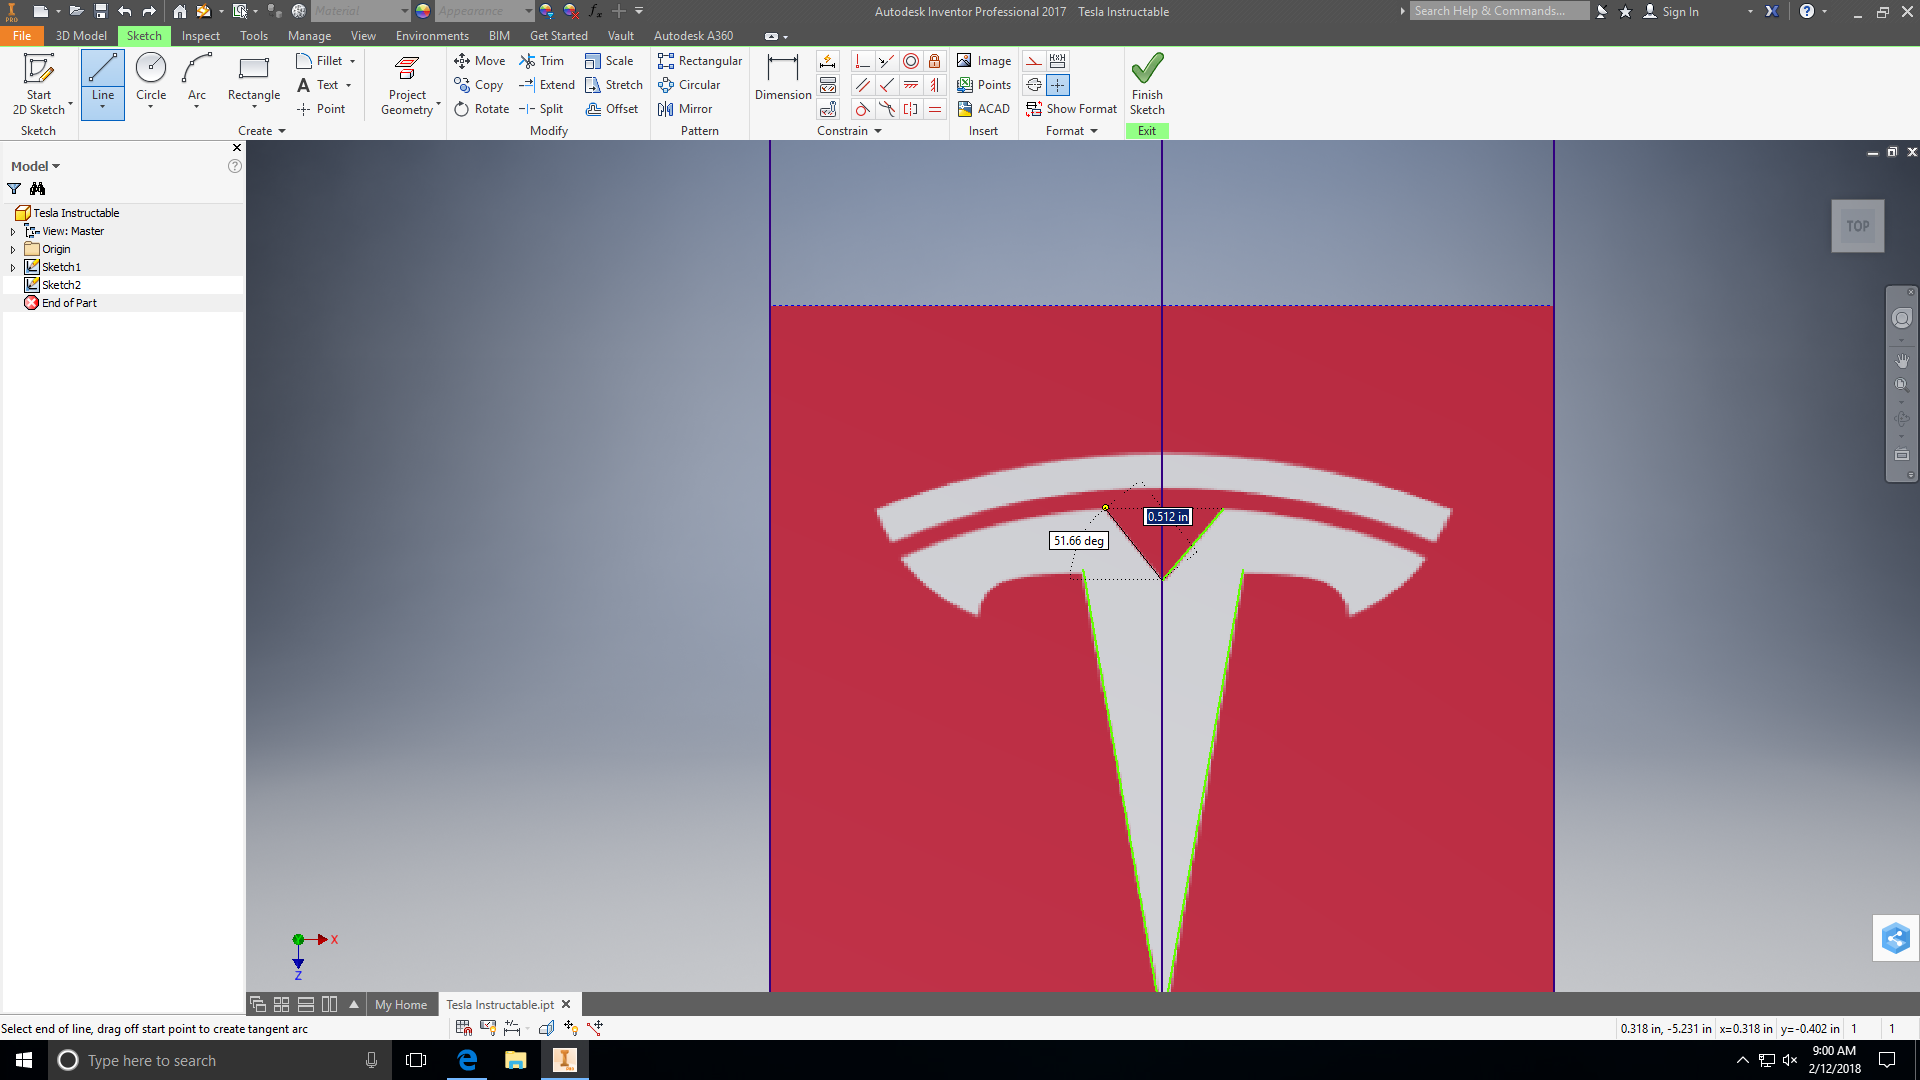
Task: Use the Extend tool
Action: [546, 85]
